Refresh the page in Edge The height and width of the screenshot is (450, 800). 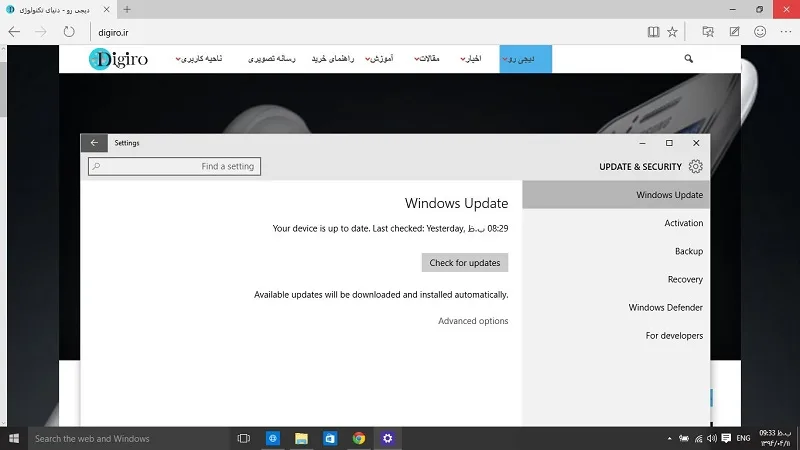[69, 32]
